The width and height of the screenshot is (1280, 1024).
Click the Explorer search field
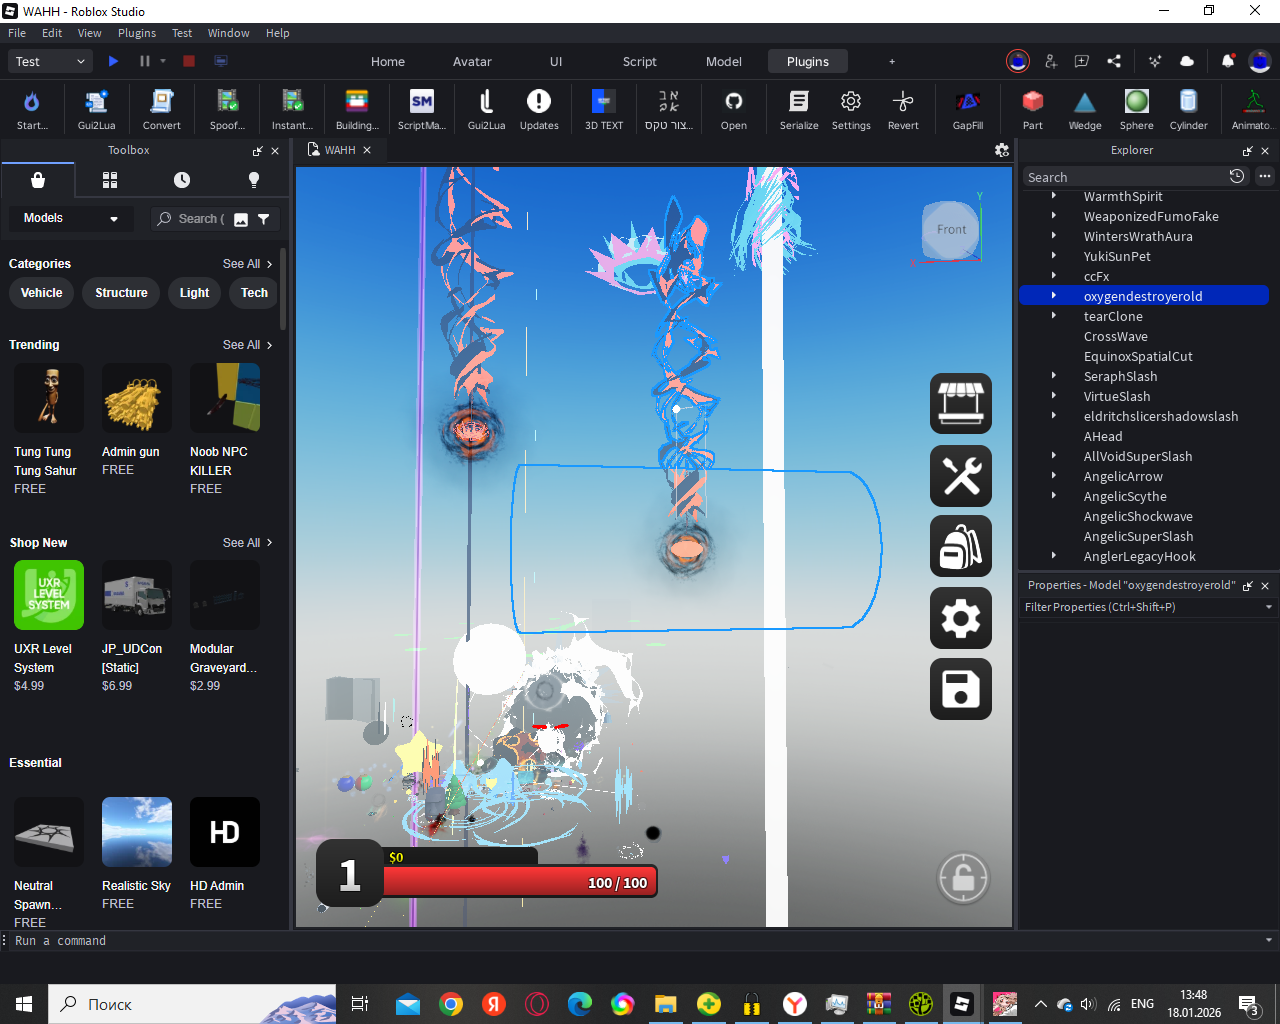click(1122, 177)
